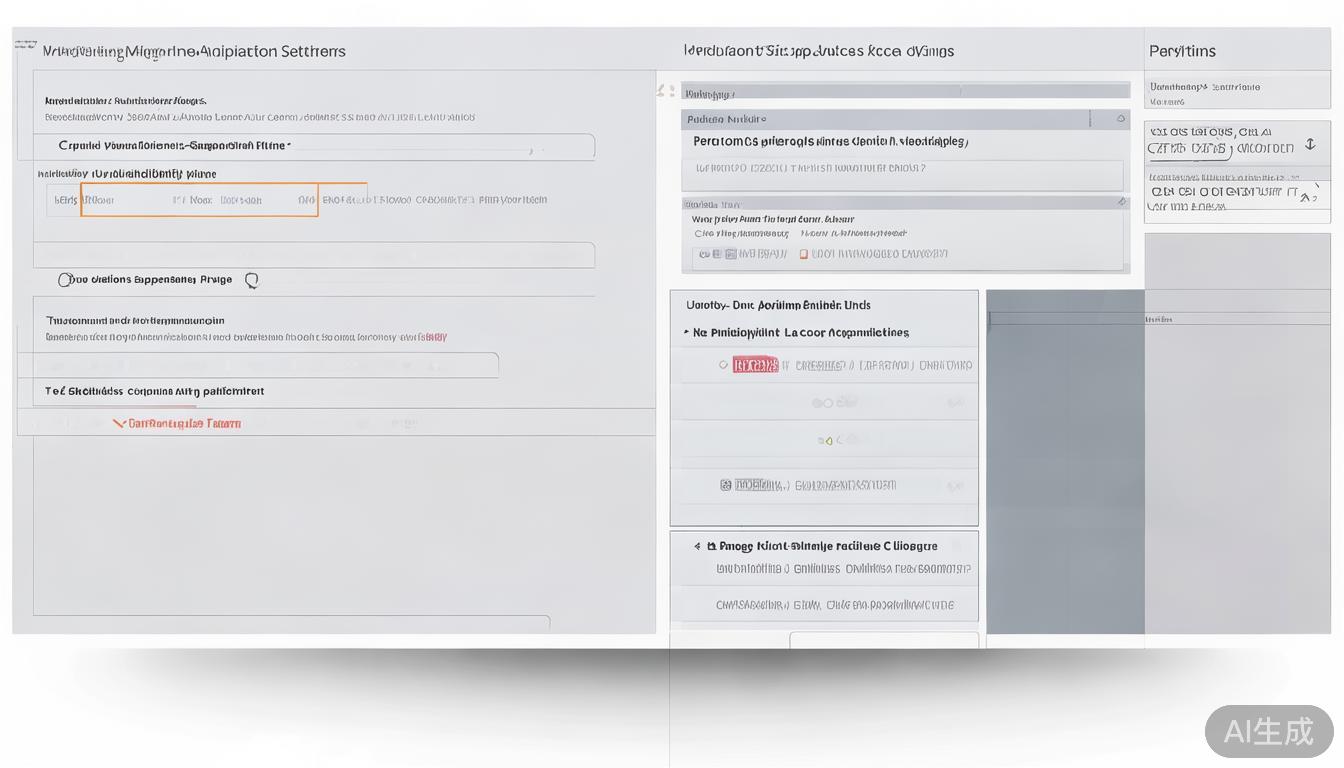
Task: Tick the orange checkbox under 'Wror pslier Aum'
Action: pyautogui.click(x=802, y=255)
